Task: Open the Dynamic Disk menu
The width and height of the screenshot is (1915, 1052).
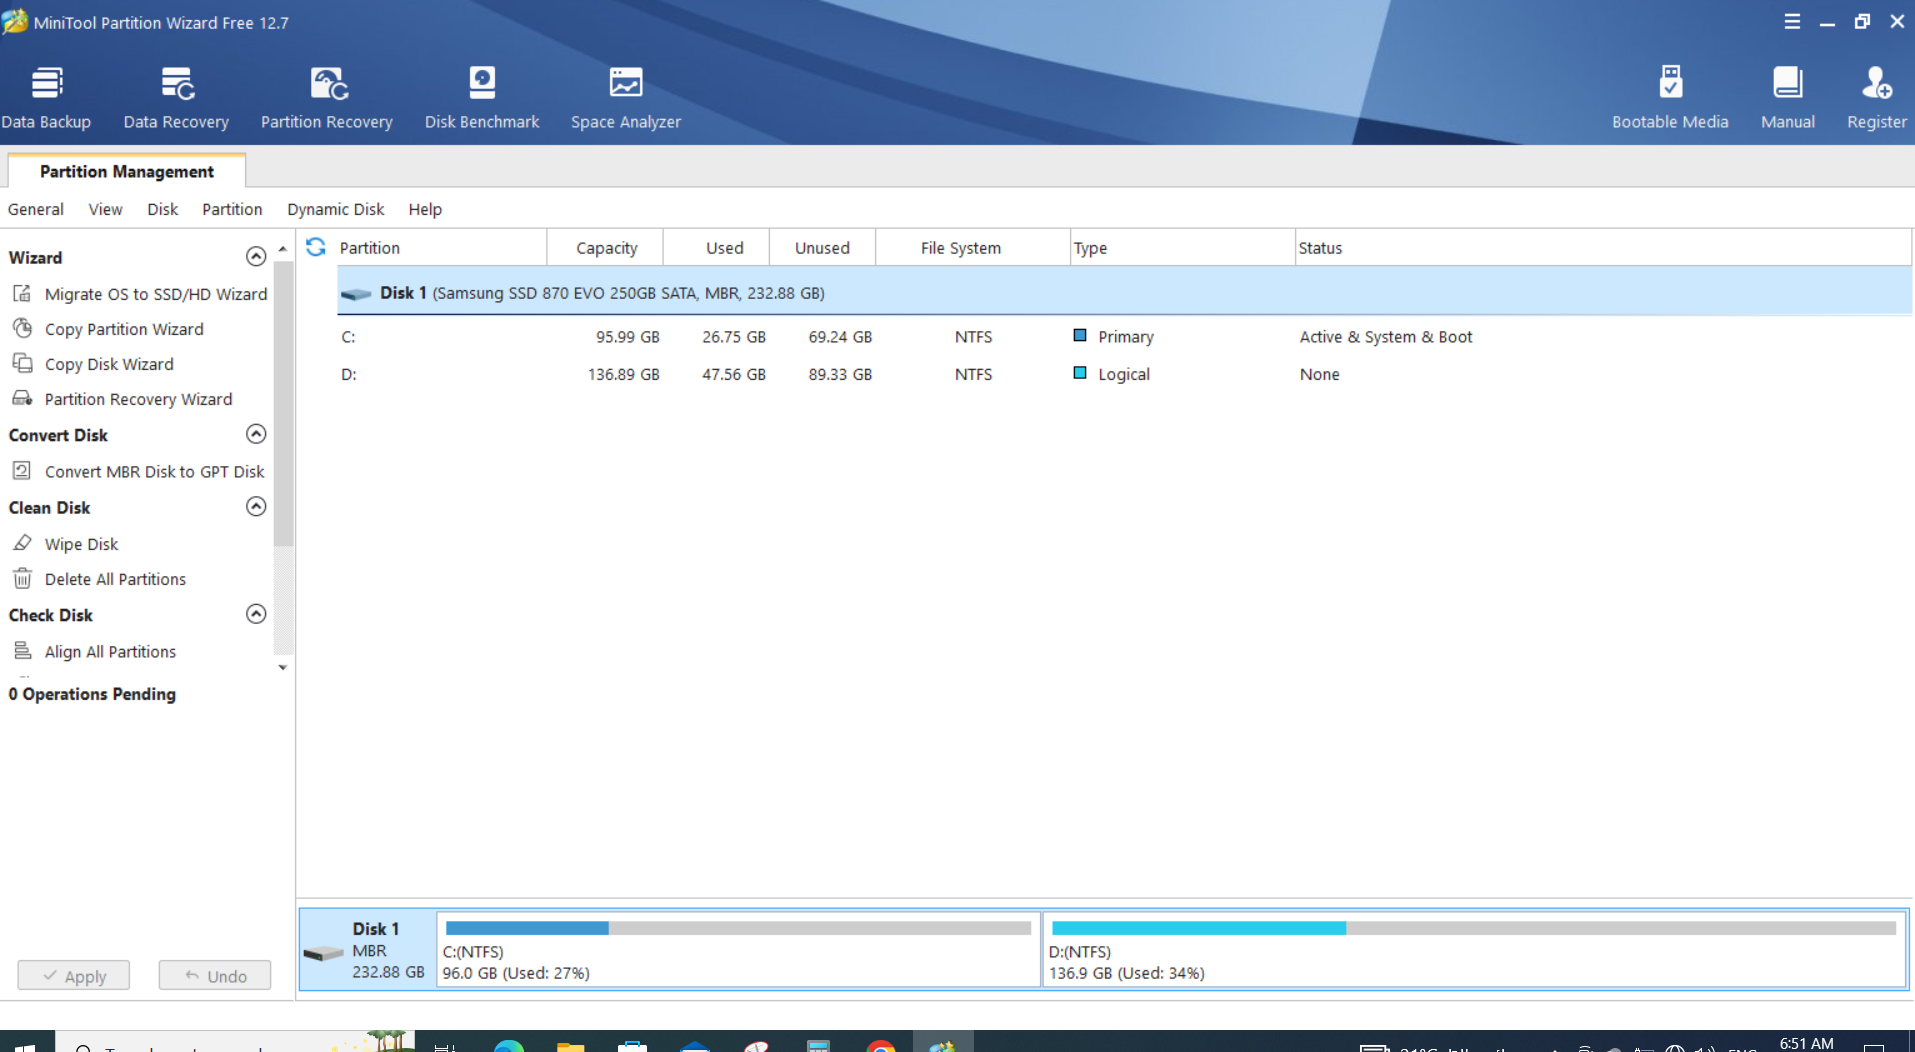Action: [335, 209]
